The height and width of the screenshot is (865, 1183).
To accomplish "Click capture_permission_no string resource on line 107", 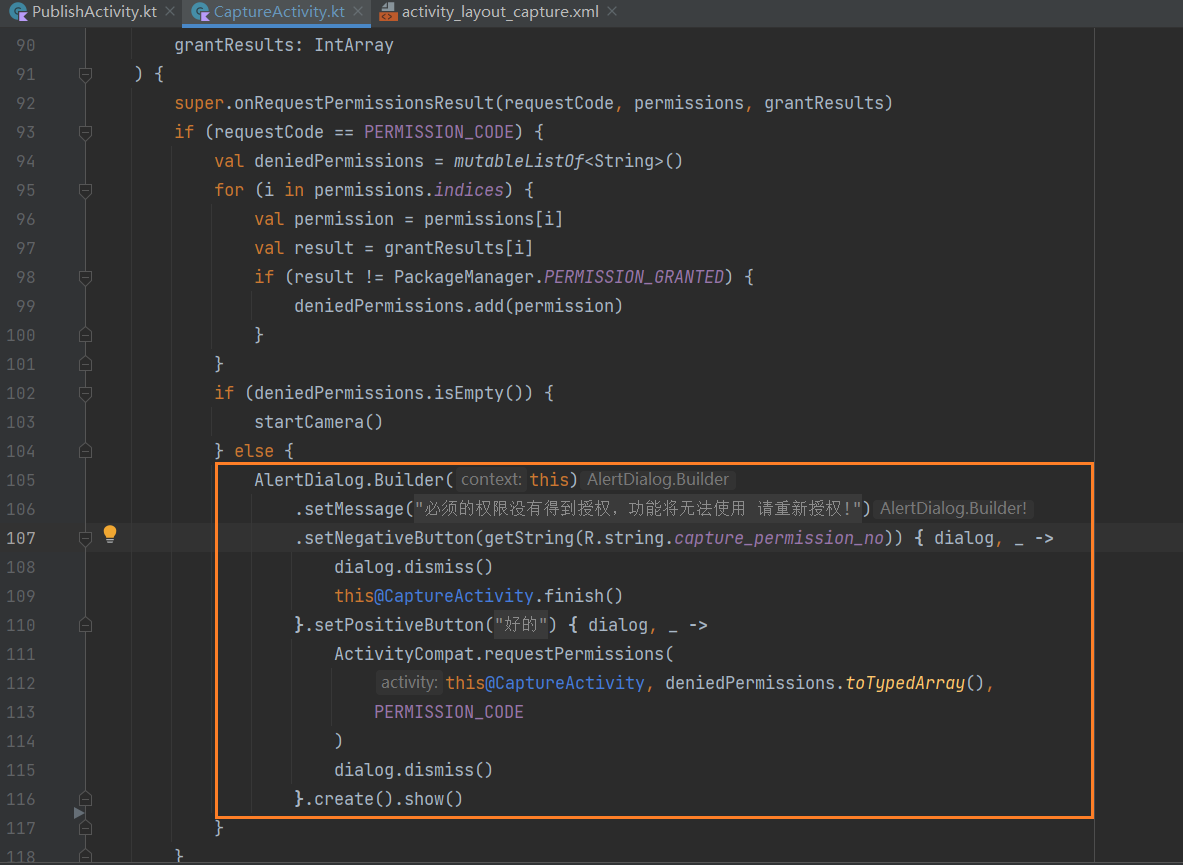I will 779,538.
